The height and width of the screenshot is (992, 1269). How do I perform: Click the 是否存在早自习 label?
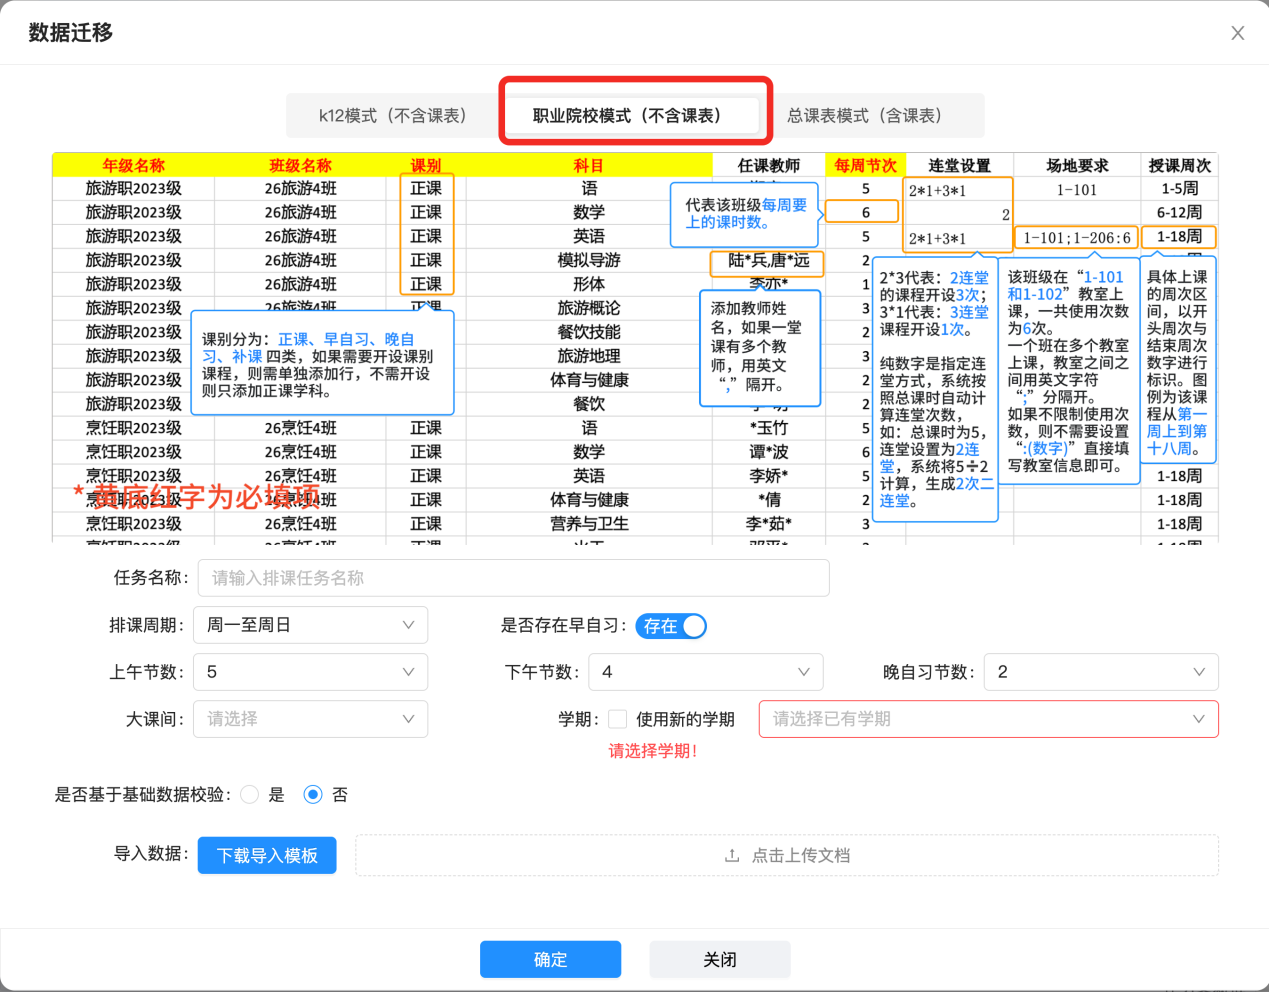point(564,626)
